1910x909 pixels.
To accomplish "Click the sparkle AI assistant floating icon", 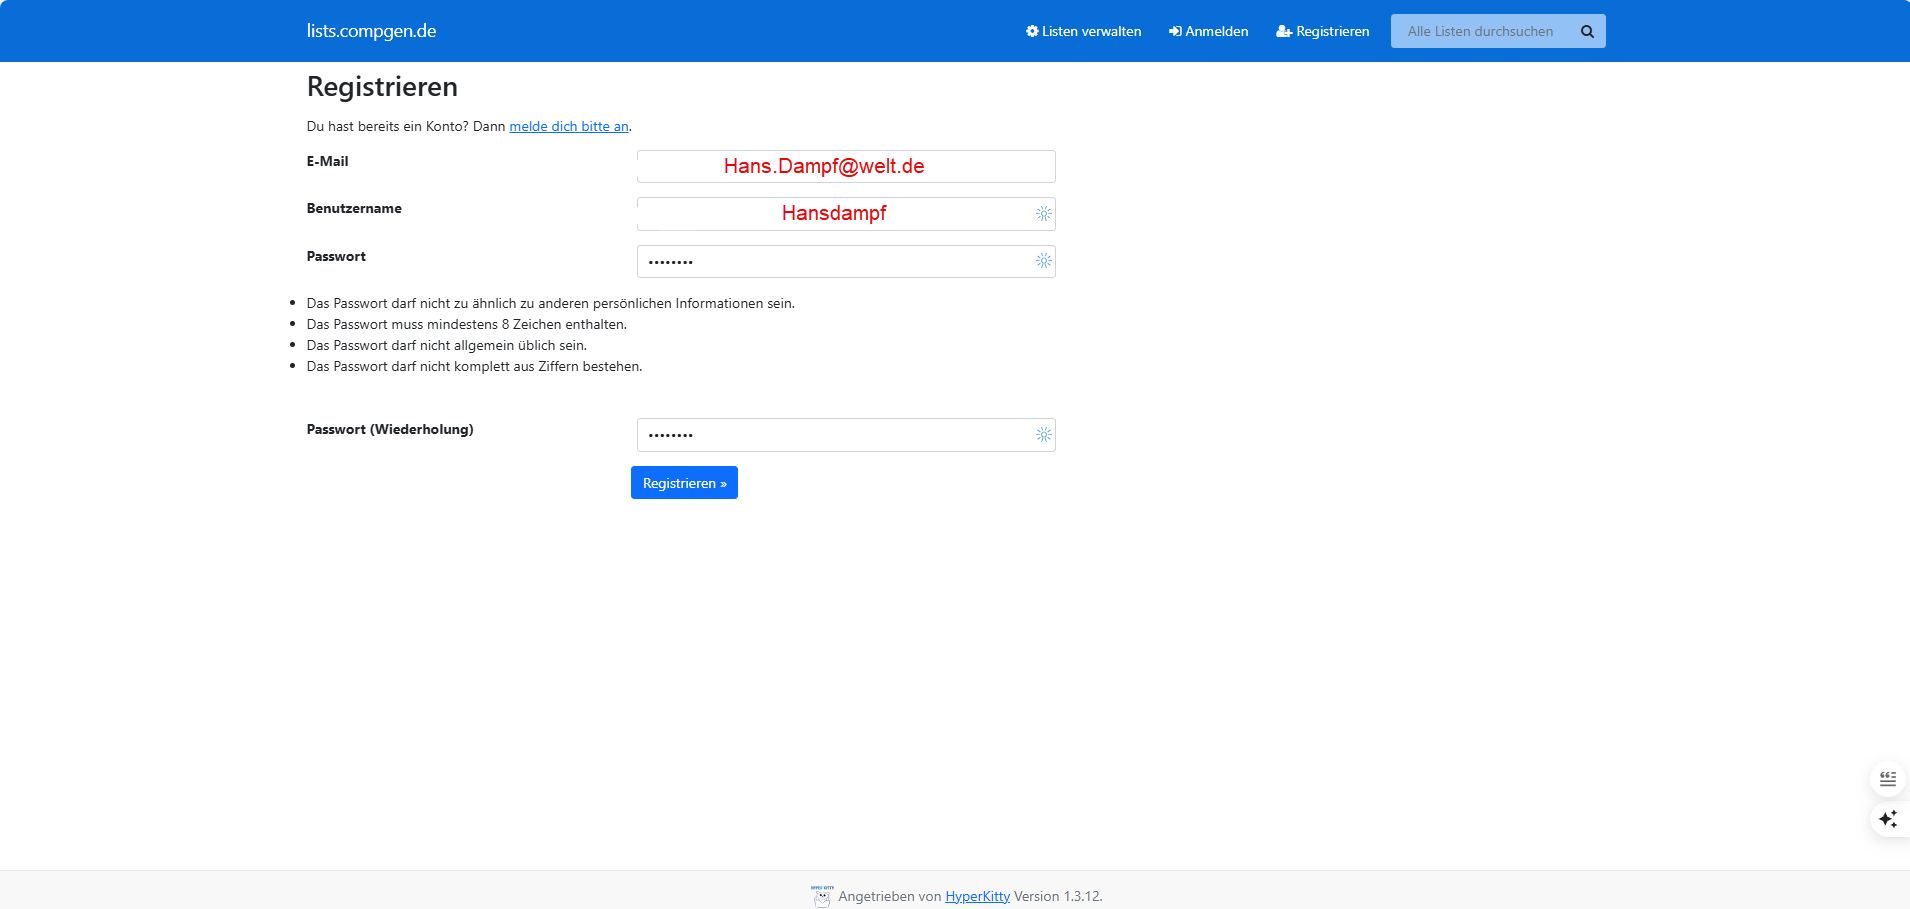I will (1887, 819).
